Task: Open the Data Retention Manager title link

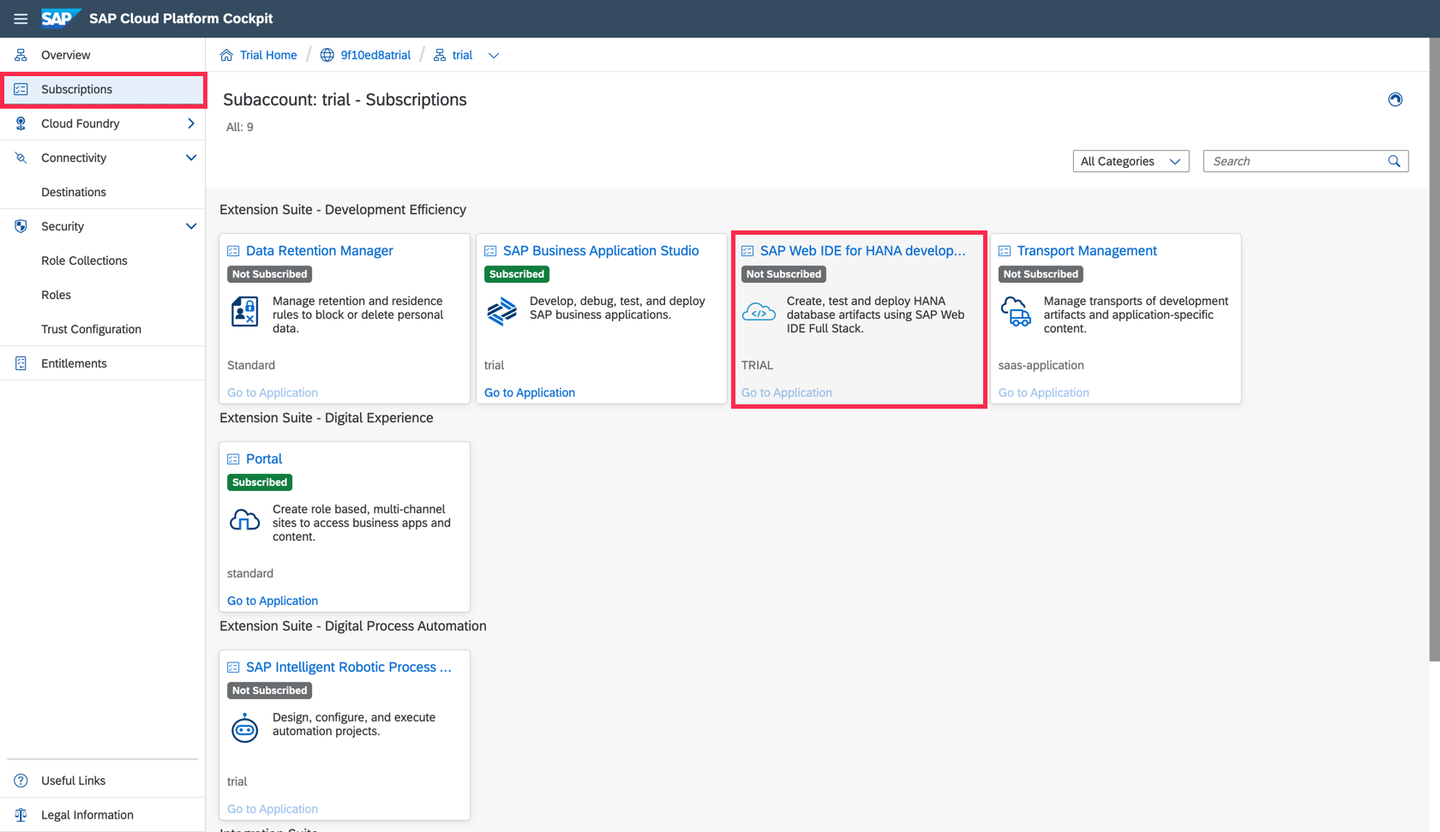Action: click(320, 251)
